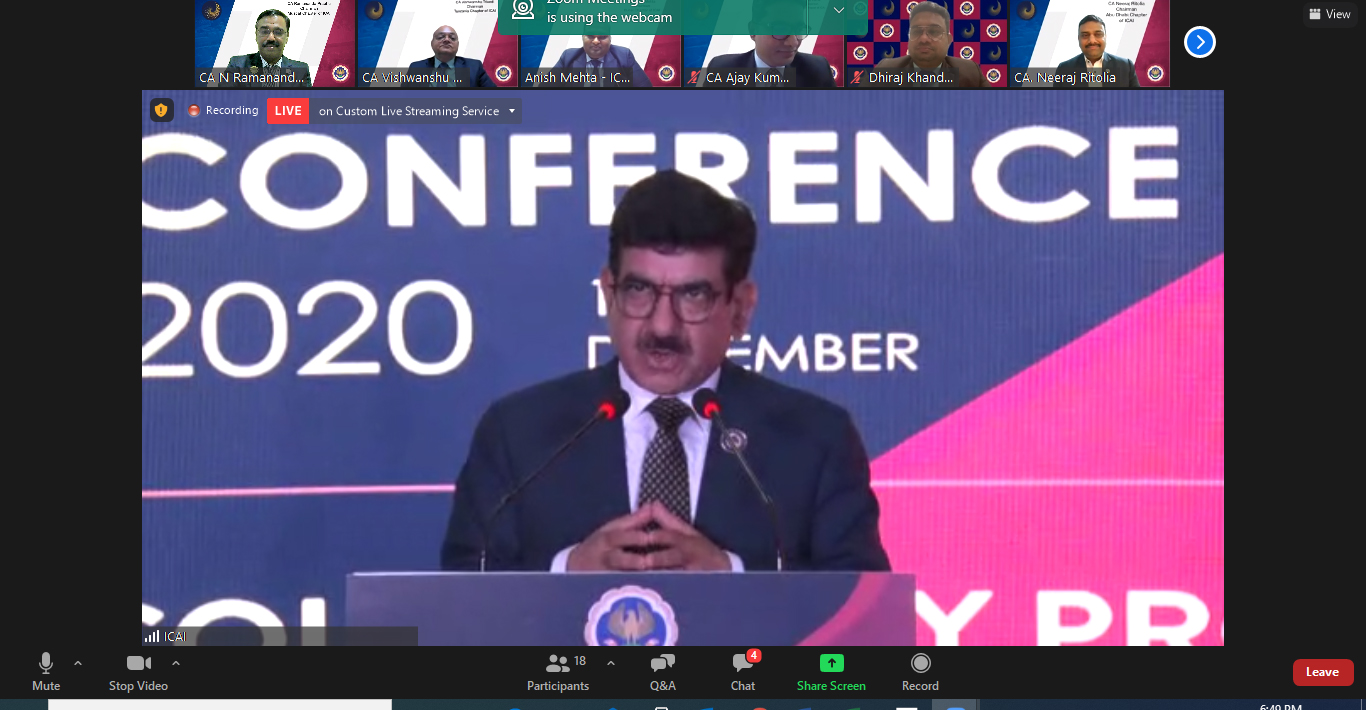Click the Recording indicator
Screen dimensions: 1366x710
coord(223,110)
